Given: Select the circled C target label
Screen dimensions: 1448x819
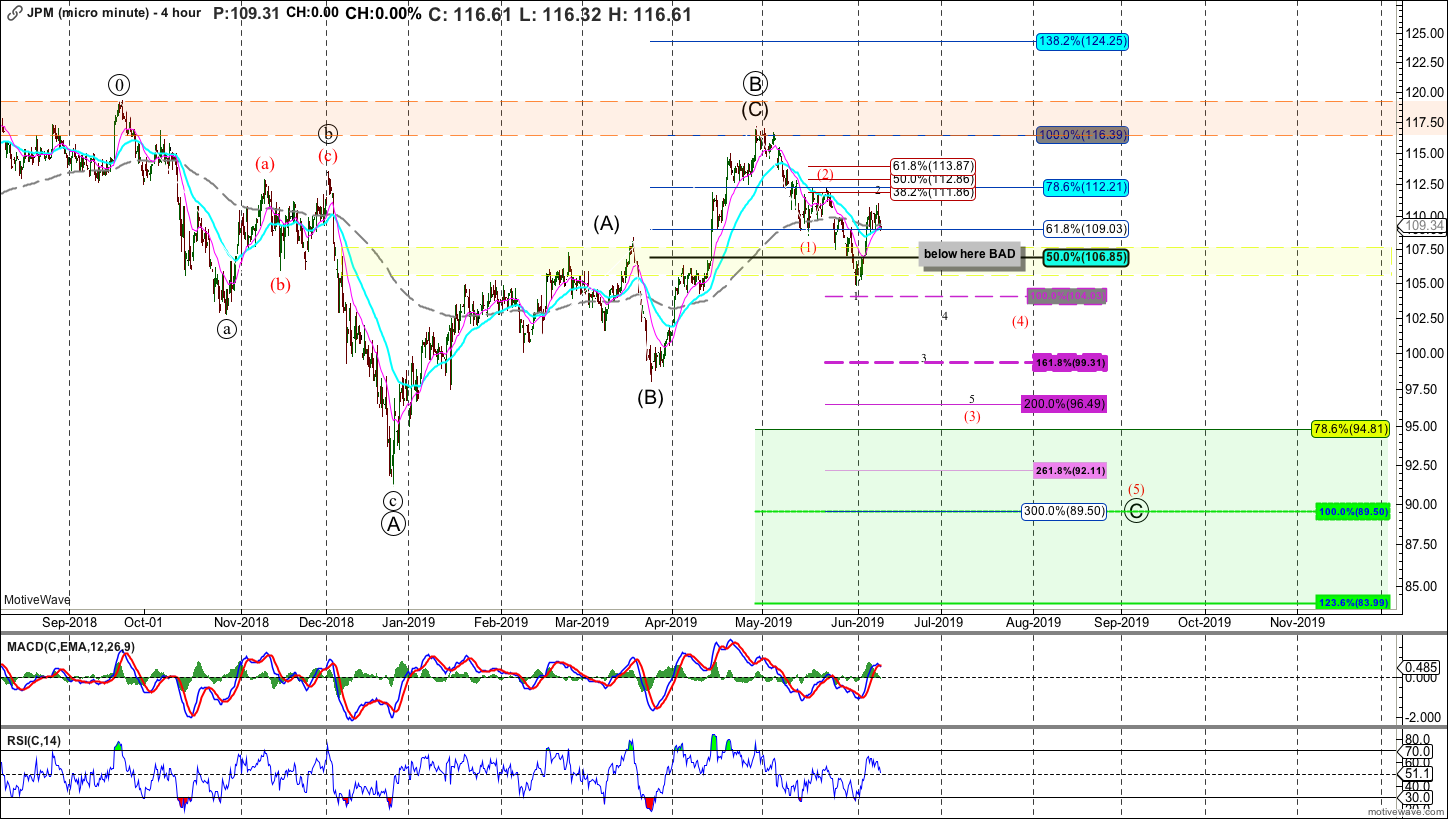Looking at the screenshot, I should pos(1137,511).
